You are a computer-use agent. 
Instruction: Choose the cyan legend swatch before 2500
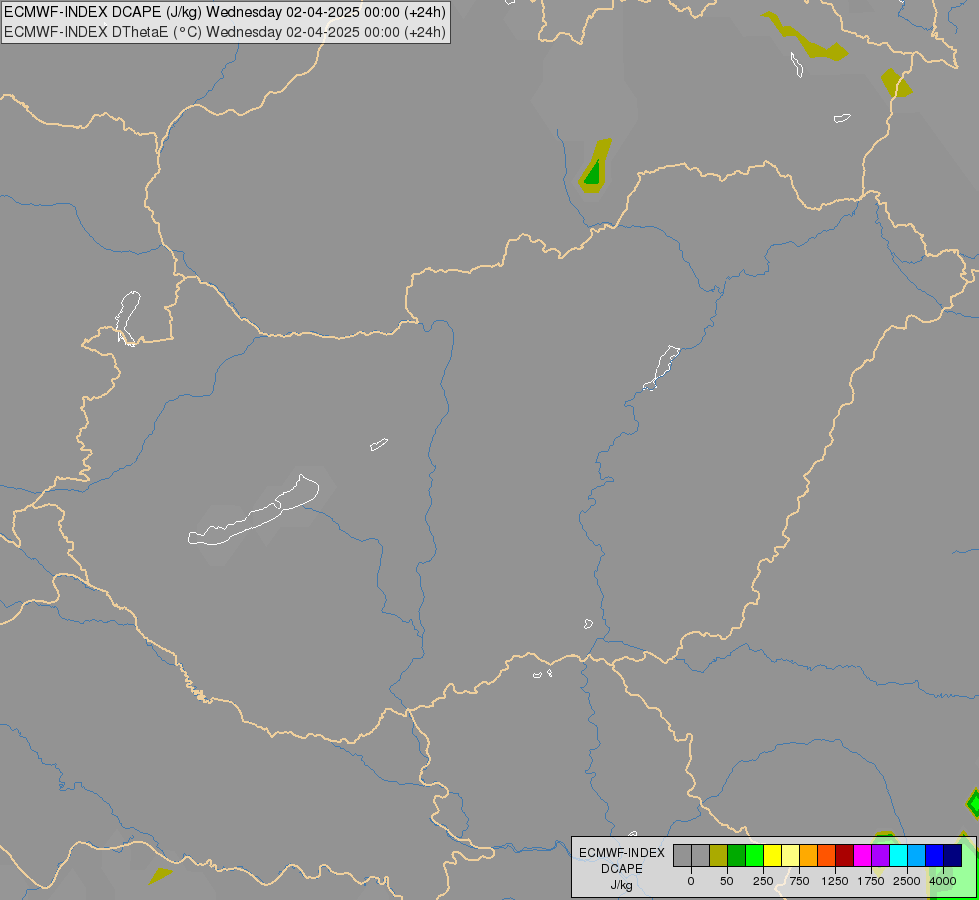tap(898, 855)
